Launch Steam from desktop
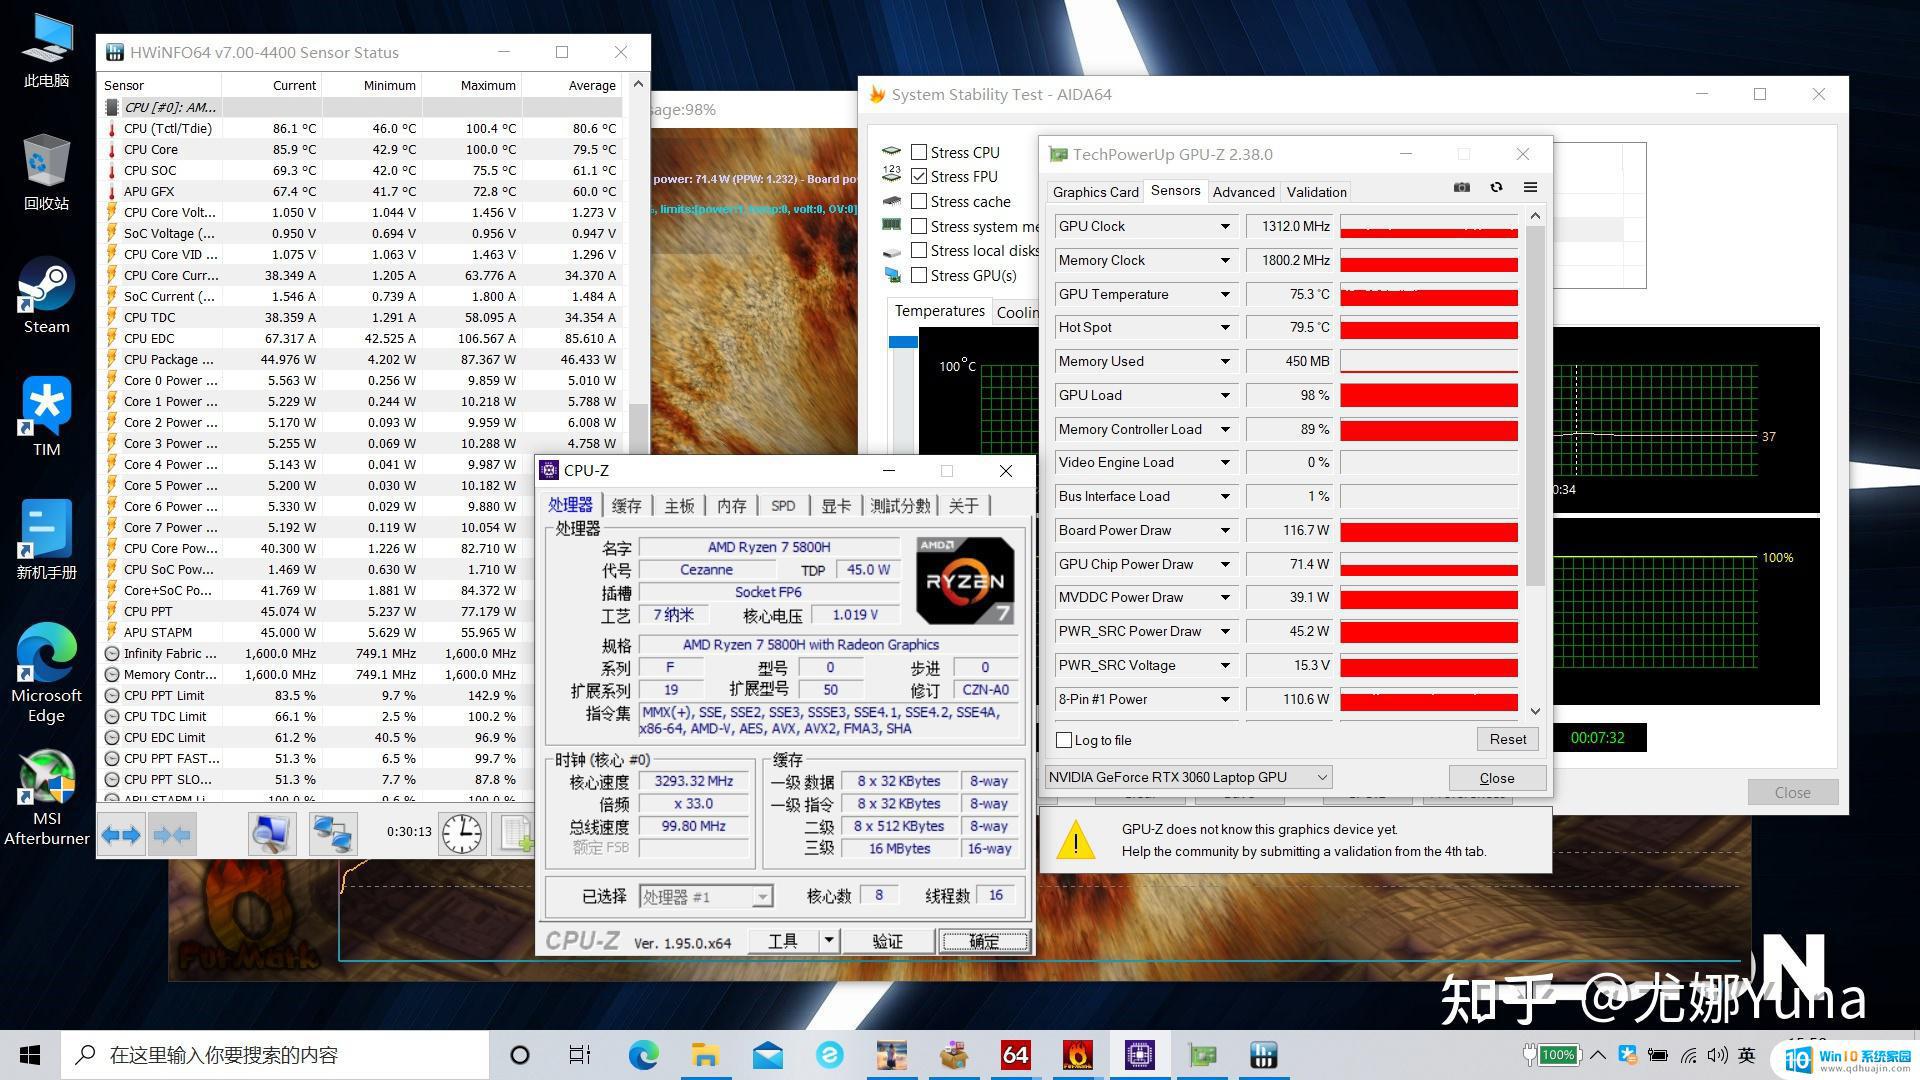This screenshot has height=1080, width=1920. pos(46,296)
